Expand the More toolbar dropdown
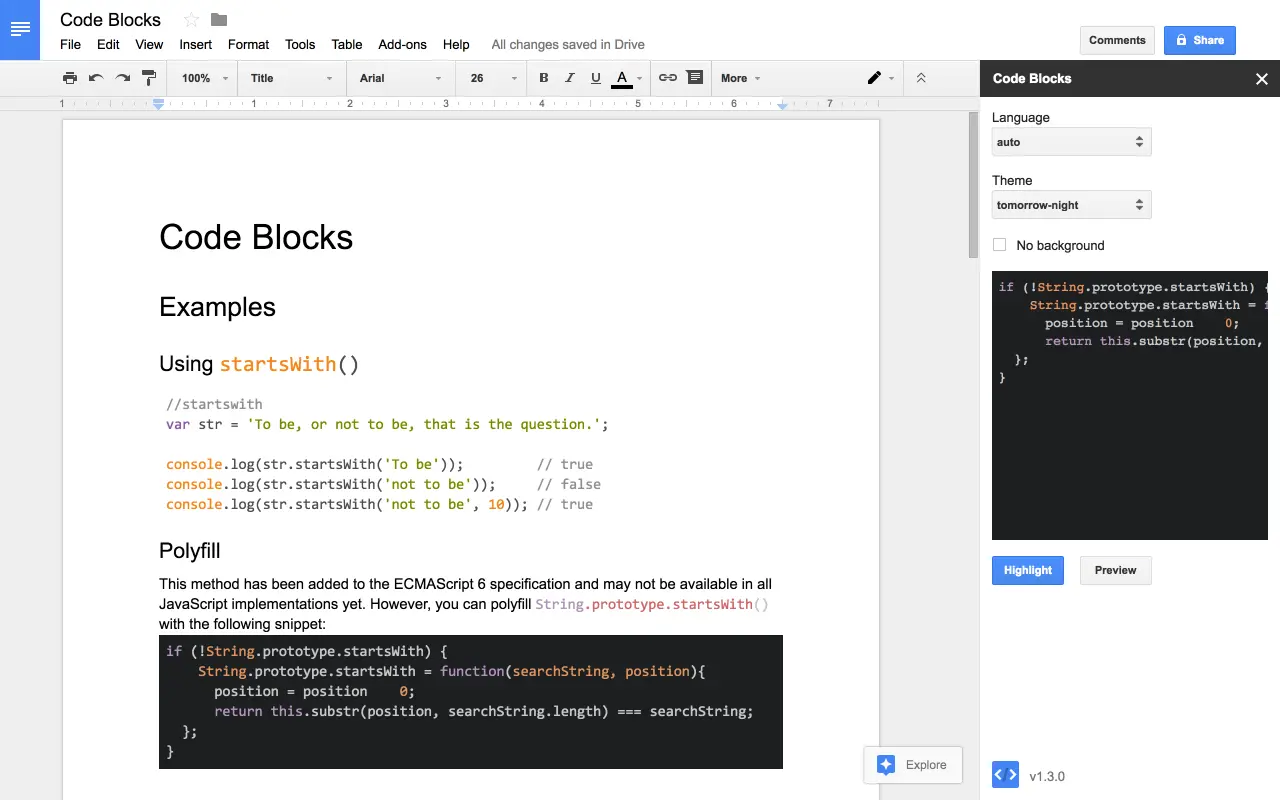 coord(738,78)
